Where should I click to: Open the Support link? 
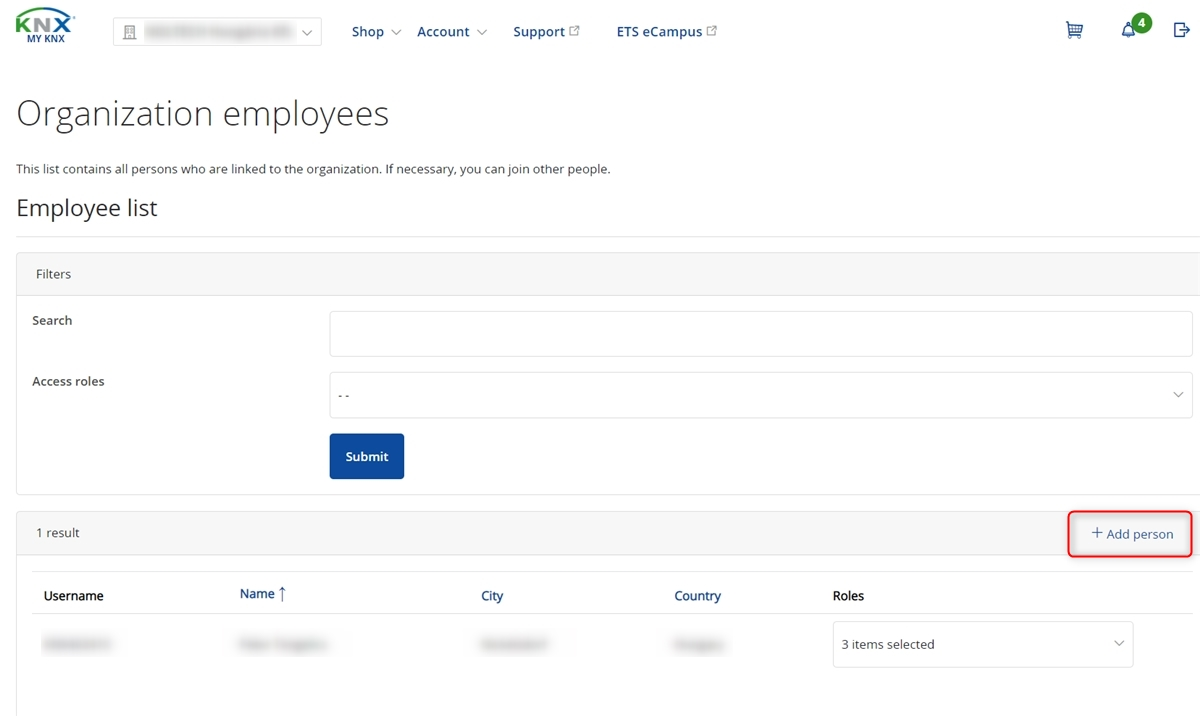point(539,32)
